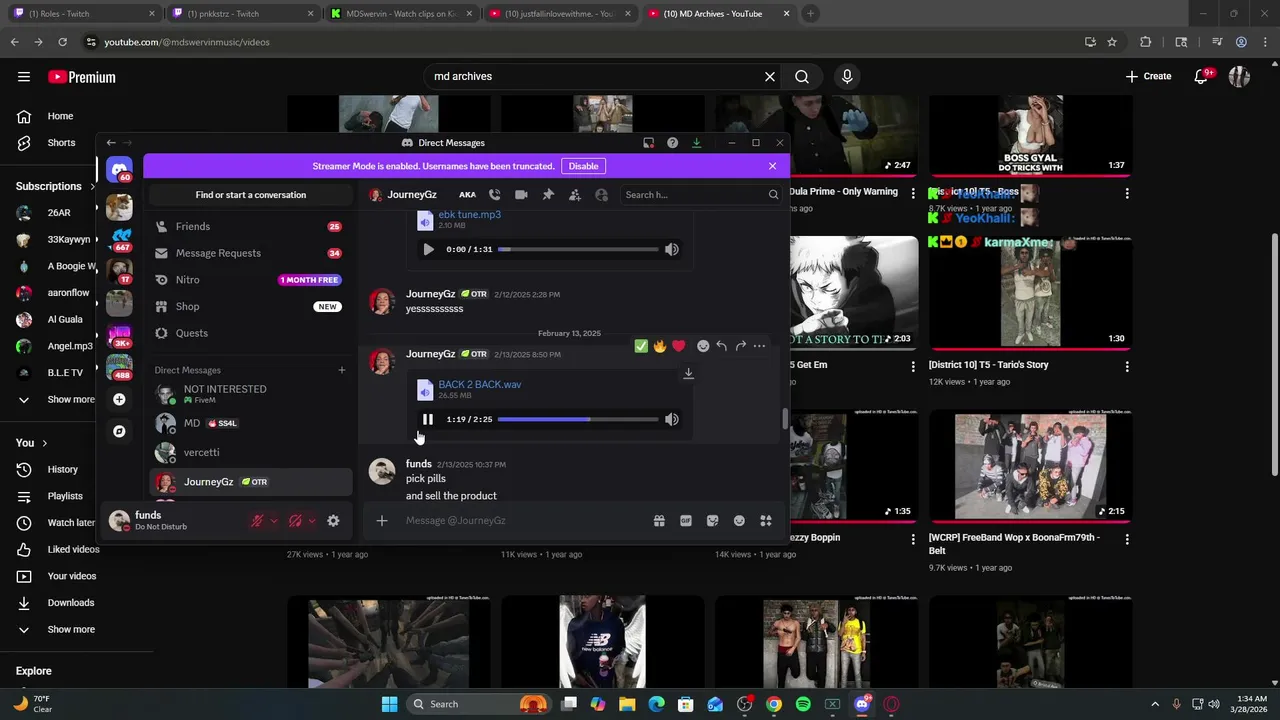Seek in ebk tune.mp3 progress bar

coord(578,249)
